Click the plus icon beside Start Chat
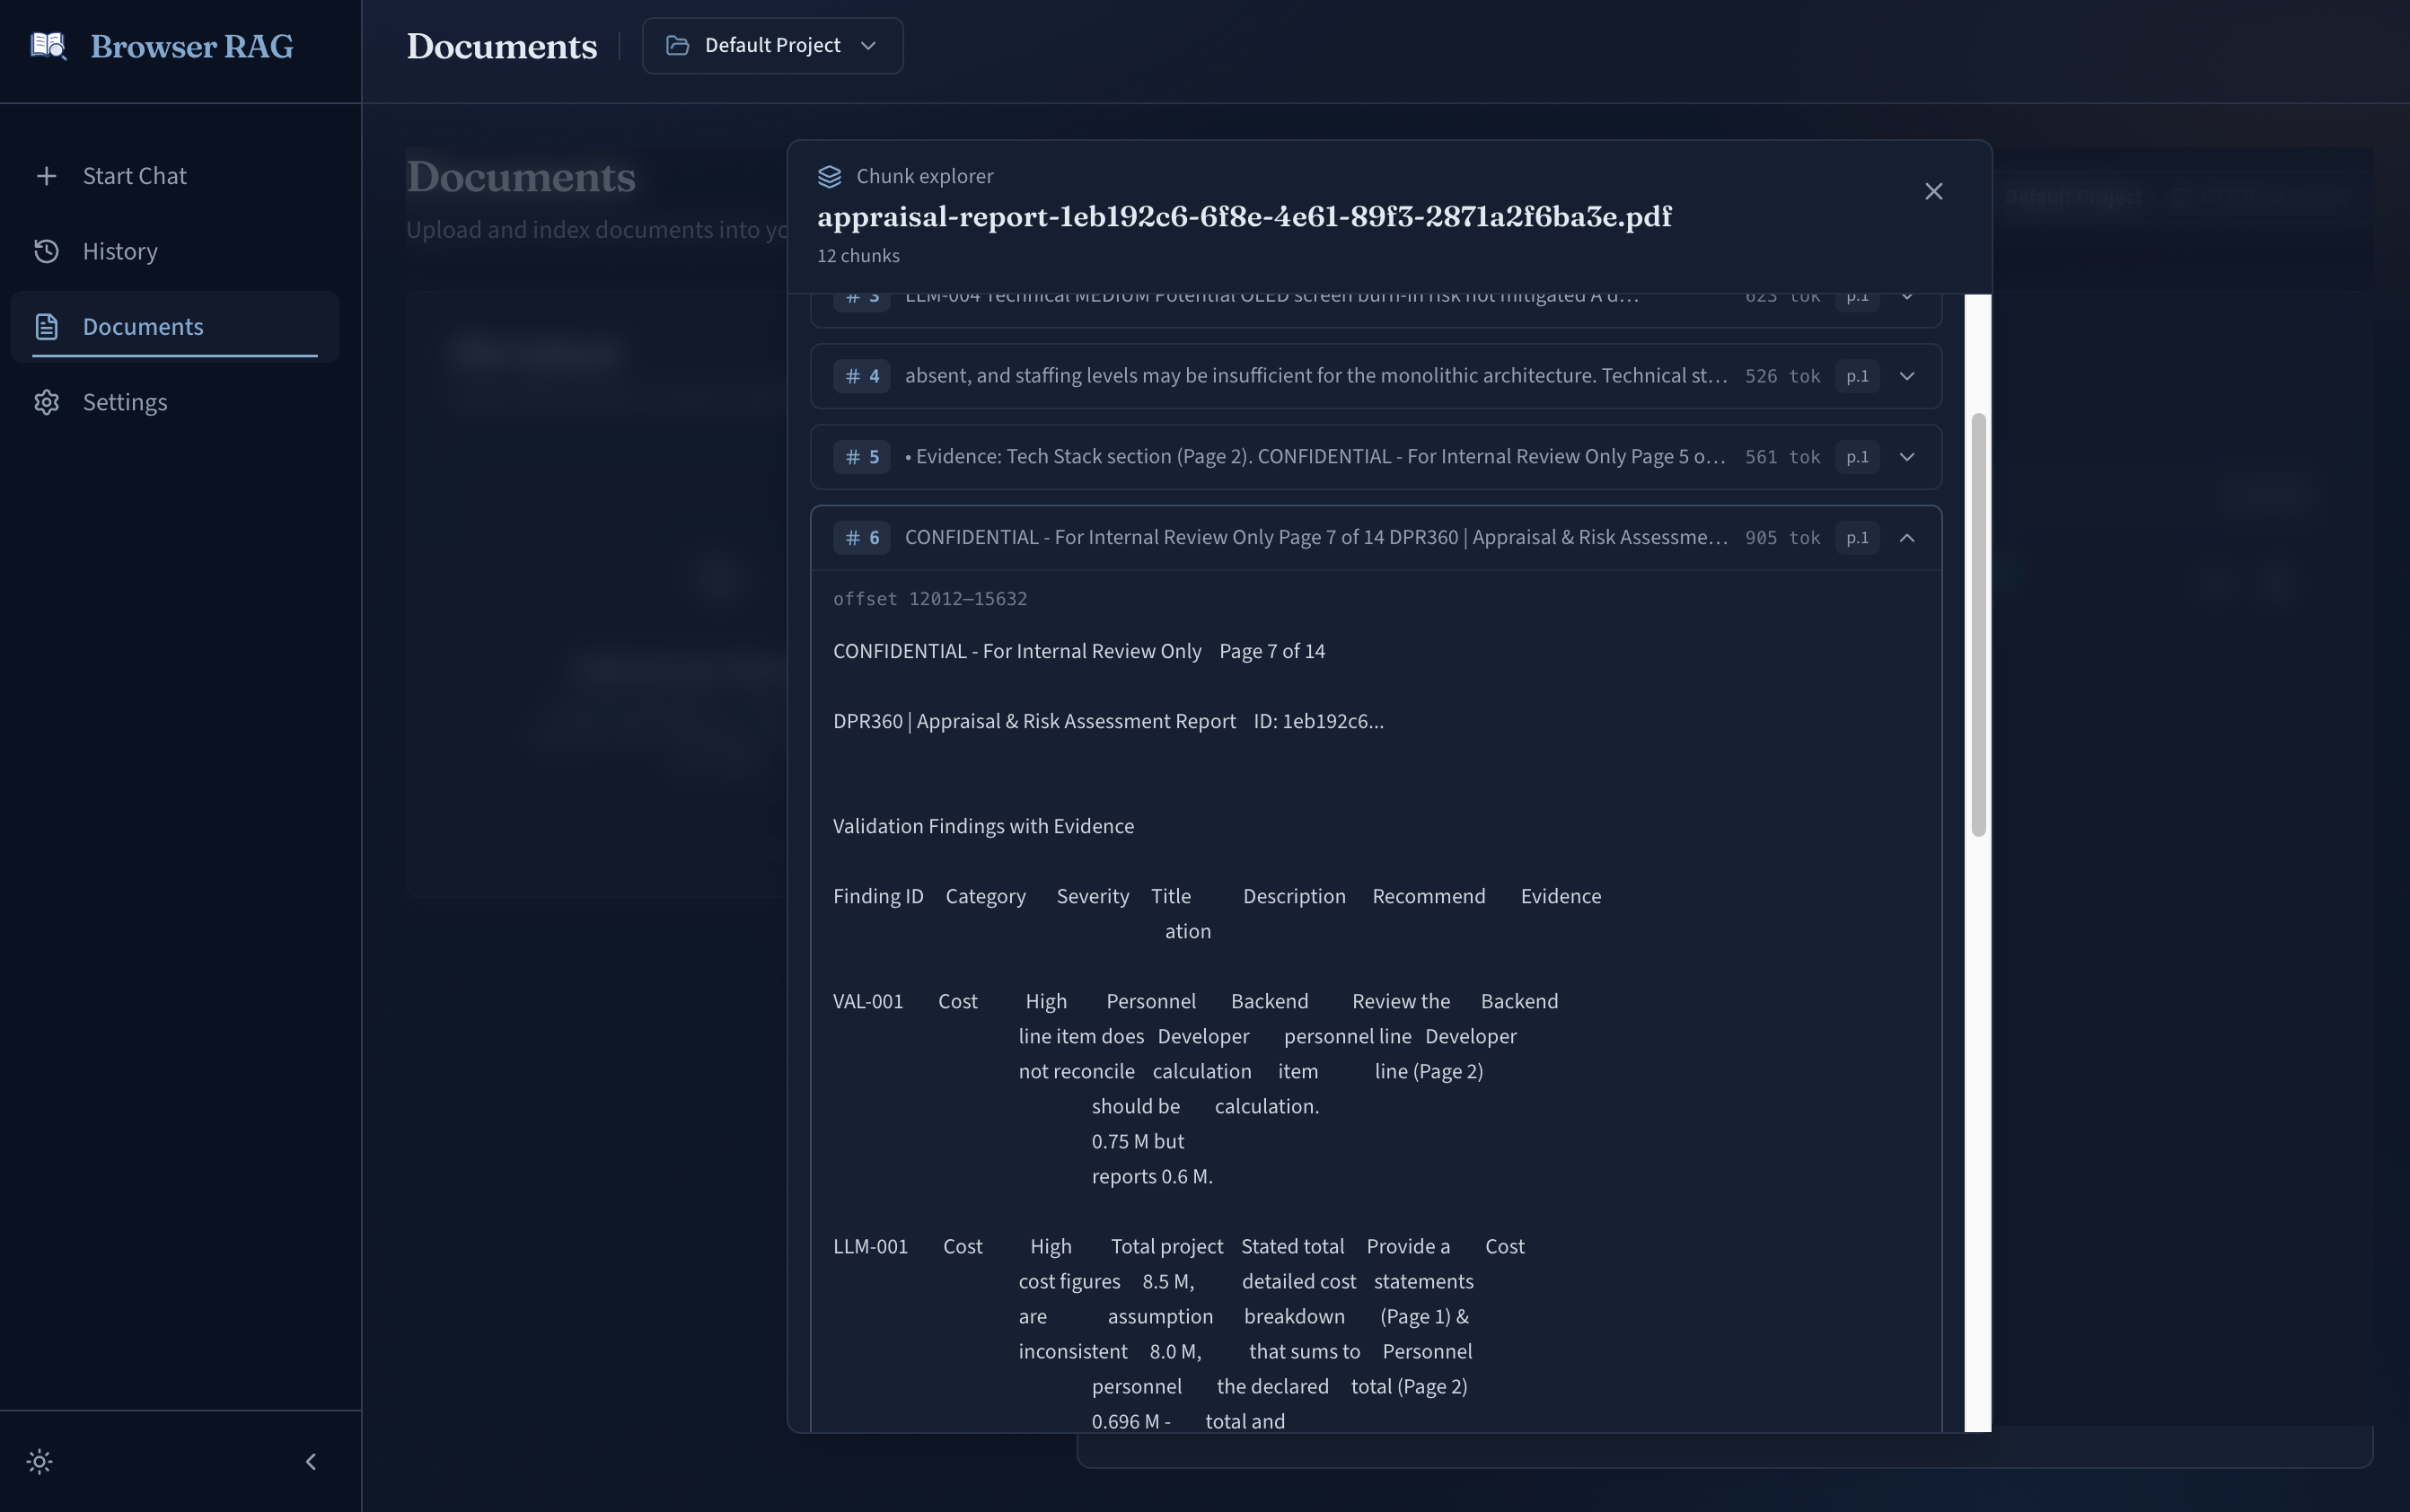Image resolution: width=2410 pixels, height=1512 pixels. pos(46,176)
